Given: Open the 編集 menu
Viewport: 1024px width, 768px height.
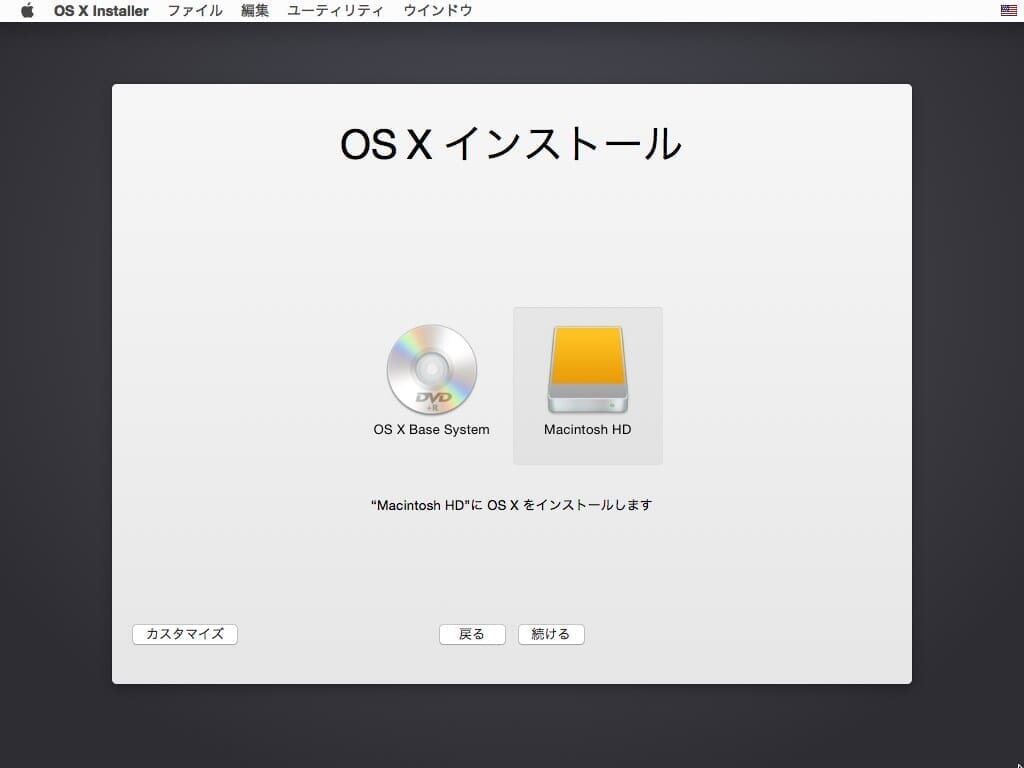Looking at the screenshot, I should coord(255,11).
